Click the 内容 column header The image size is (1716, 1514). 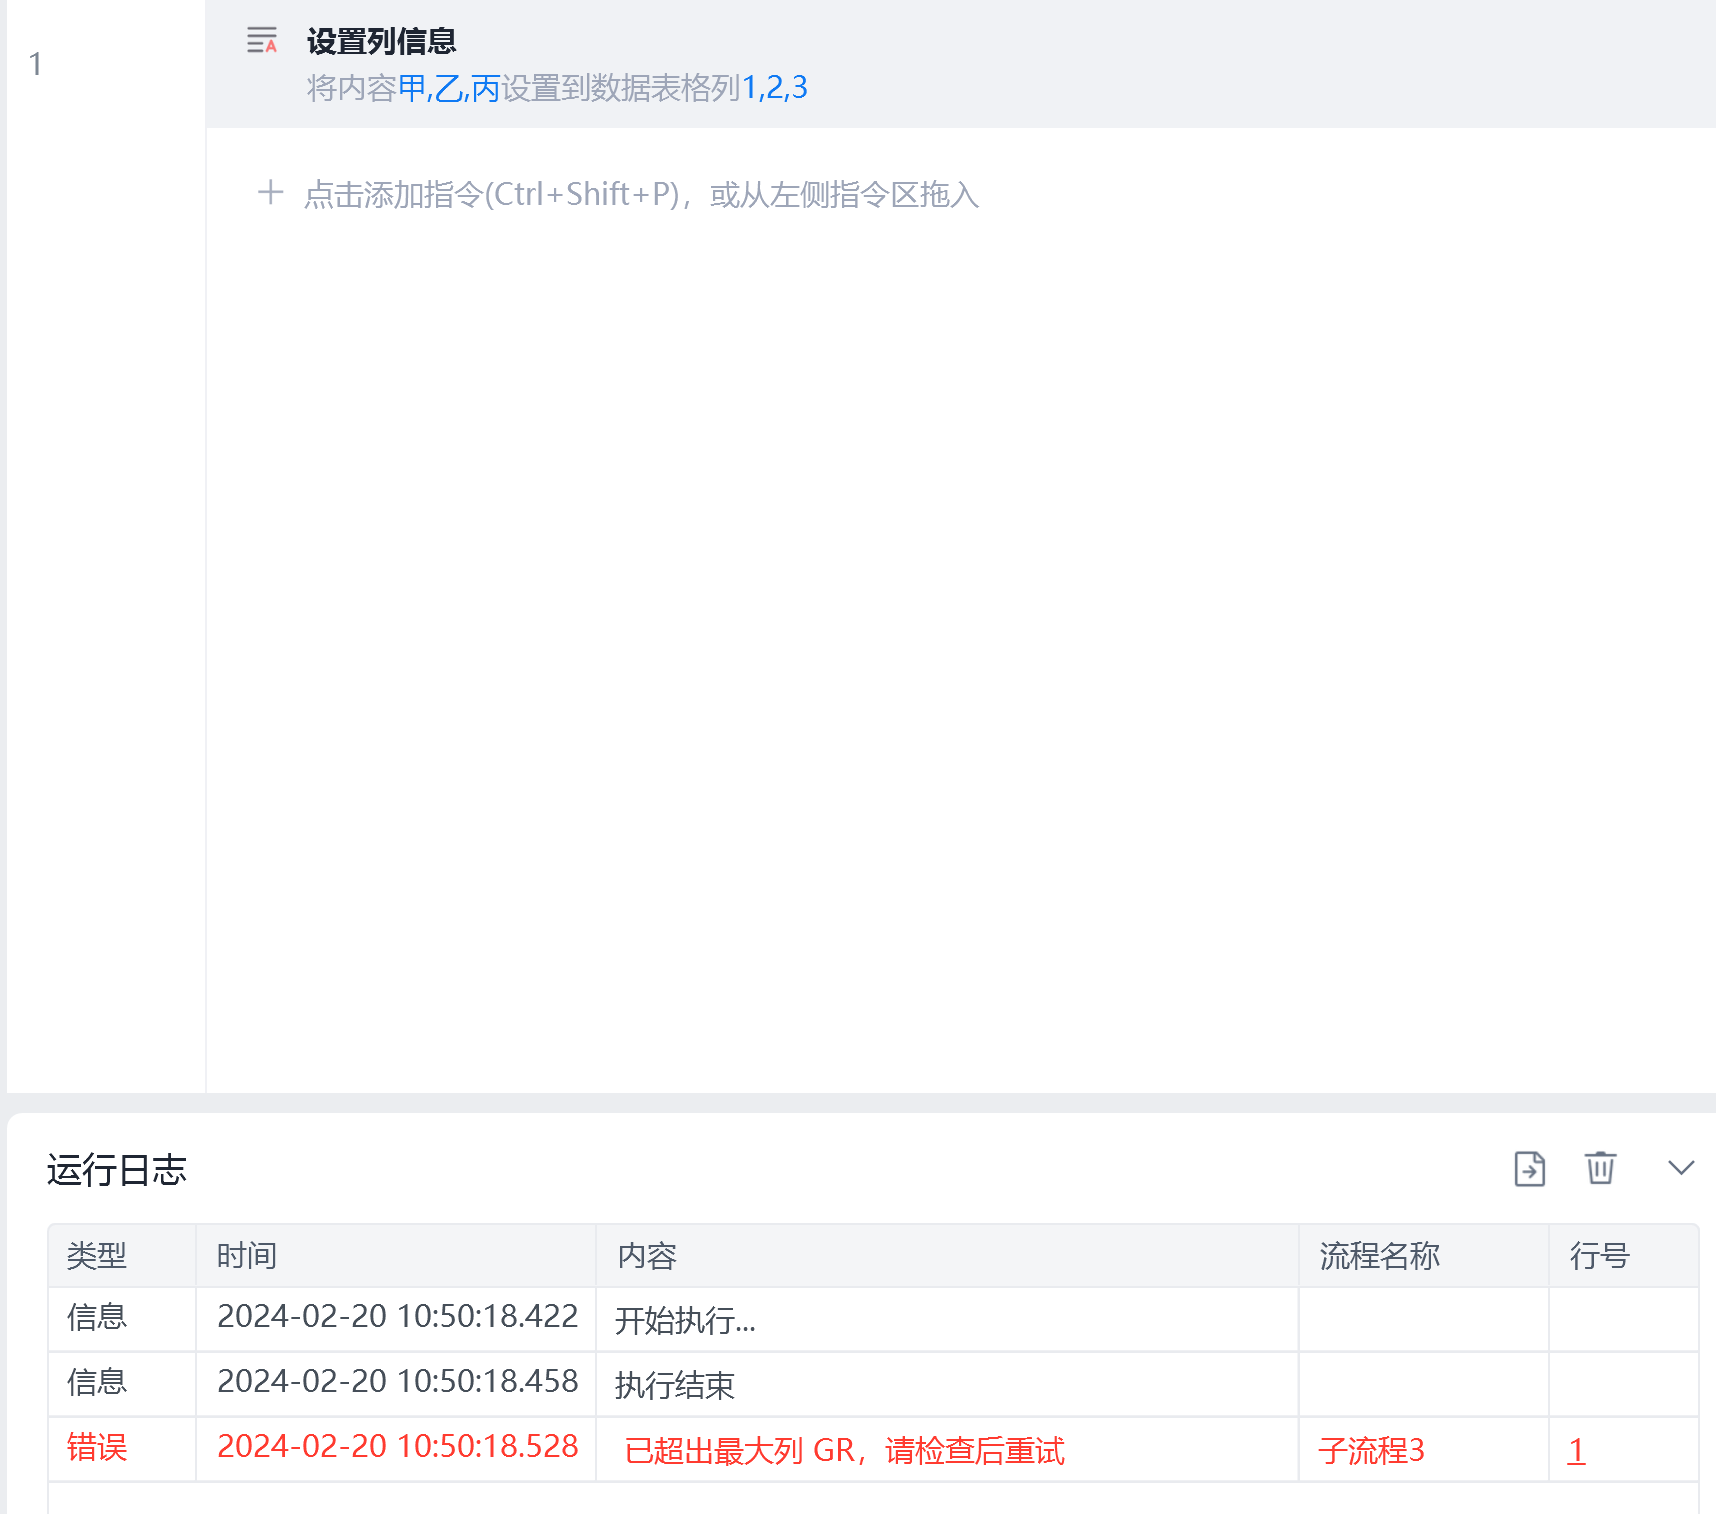[647, 1255]
